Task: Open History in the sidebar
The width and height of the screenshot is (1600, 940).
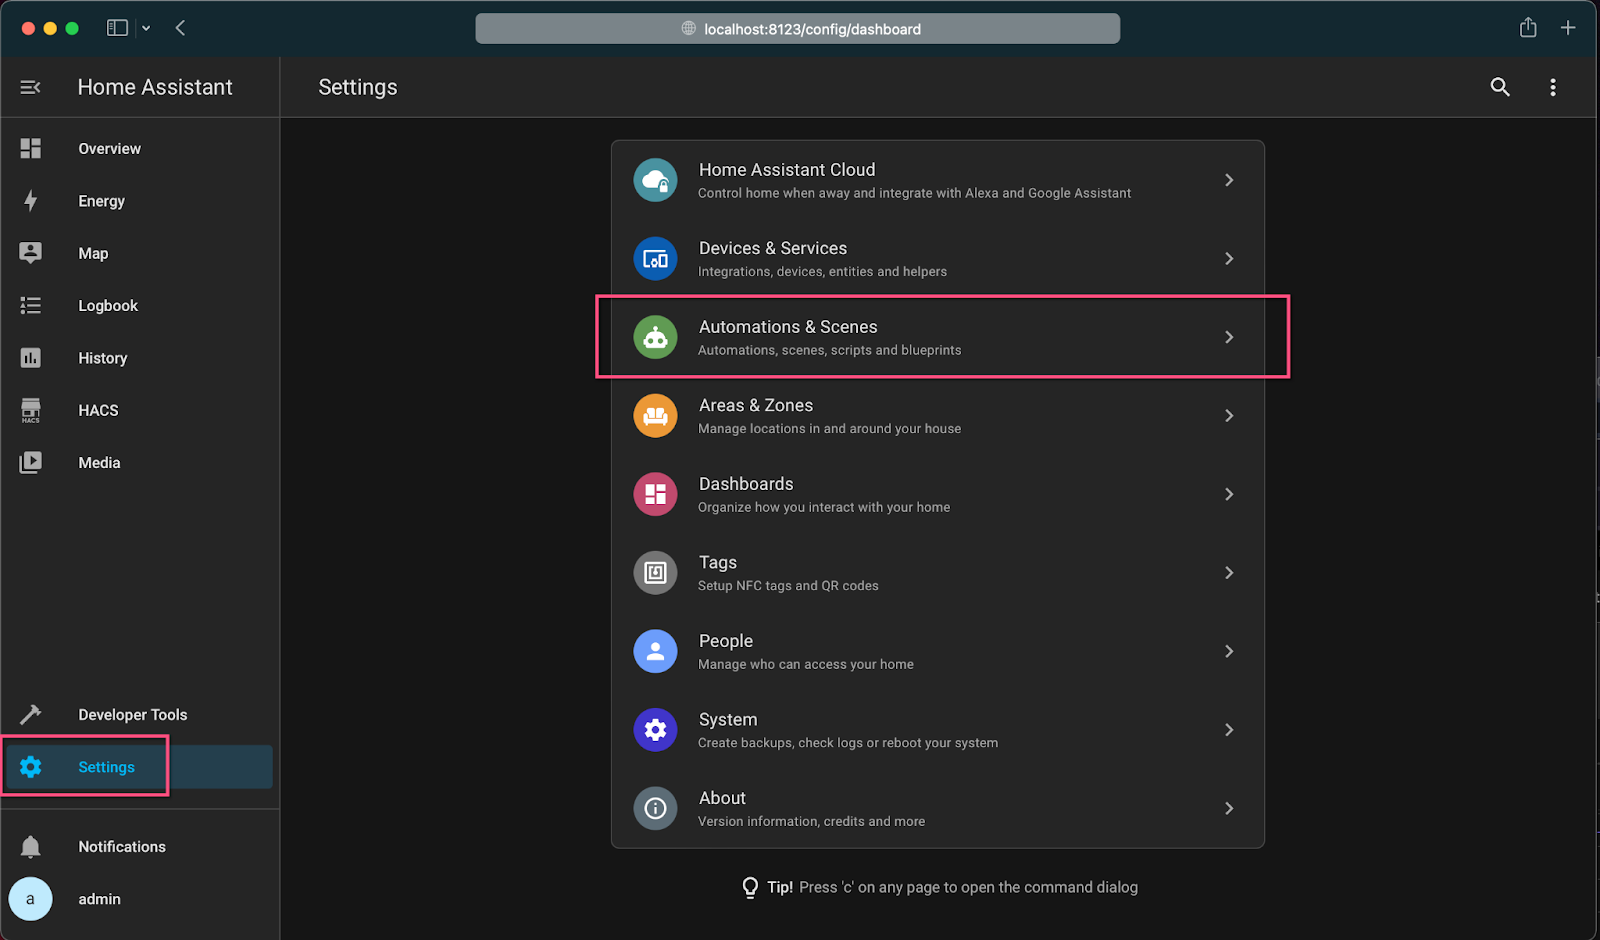Action: (103, 358)
